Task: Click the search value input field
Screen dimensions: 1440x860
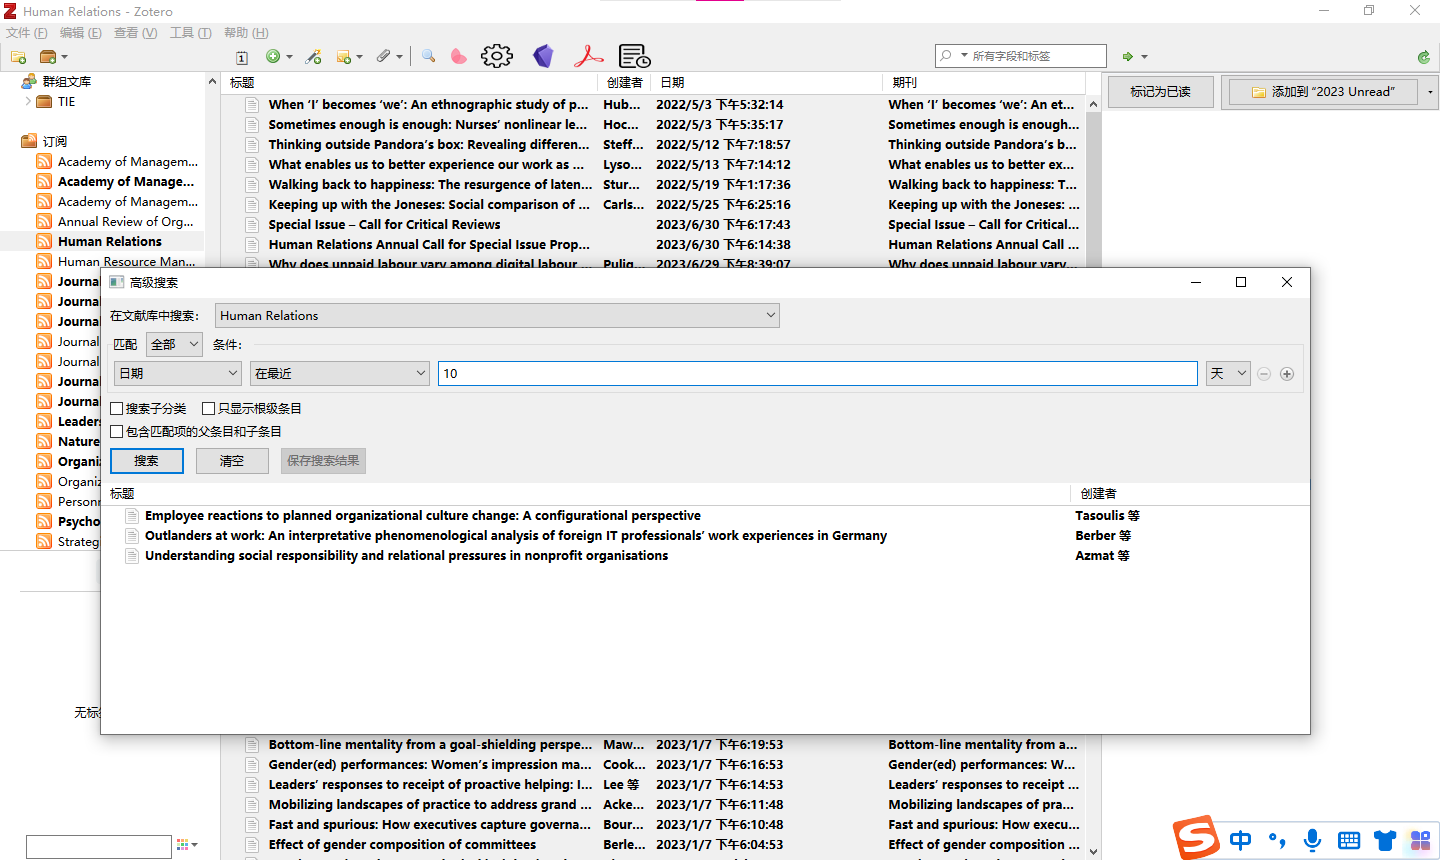Action: point(818,374)
